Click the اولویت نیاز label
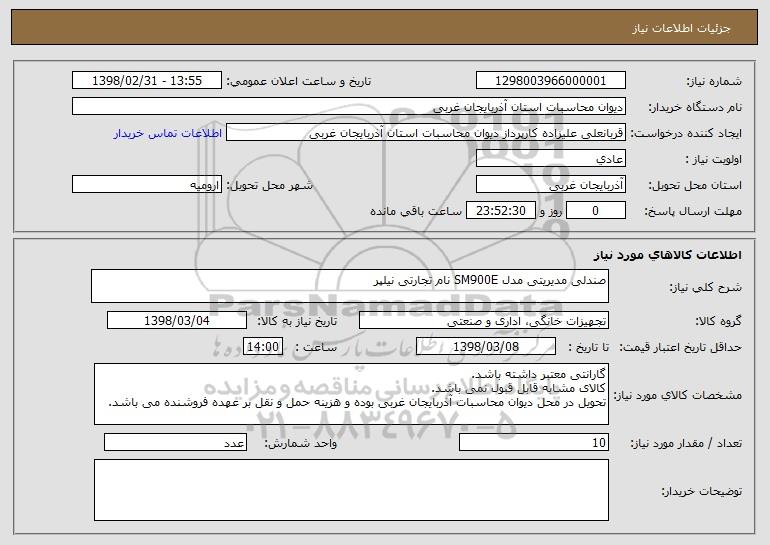 point(714,159)
